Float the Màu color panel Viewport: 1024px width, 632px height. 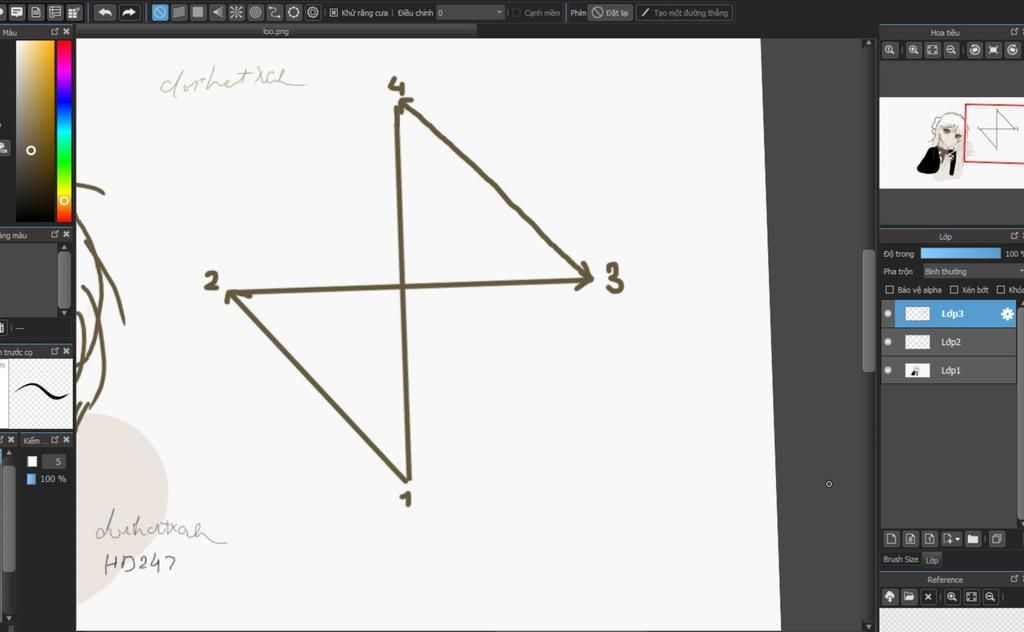point(55,31)
